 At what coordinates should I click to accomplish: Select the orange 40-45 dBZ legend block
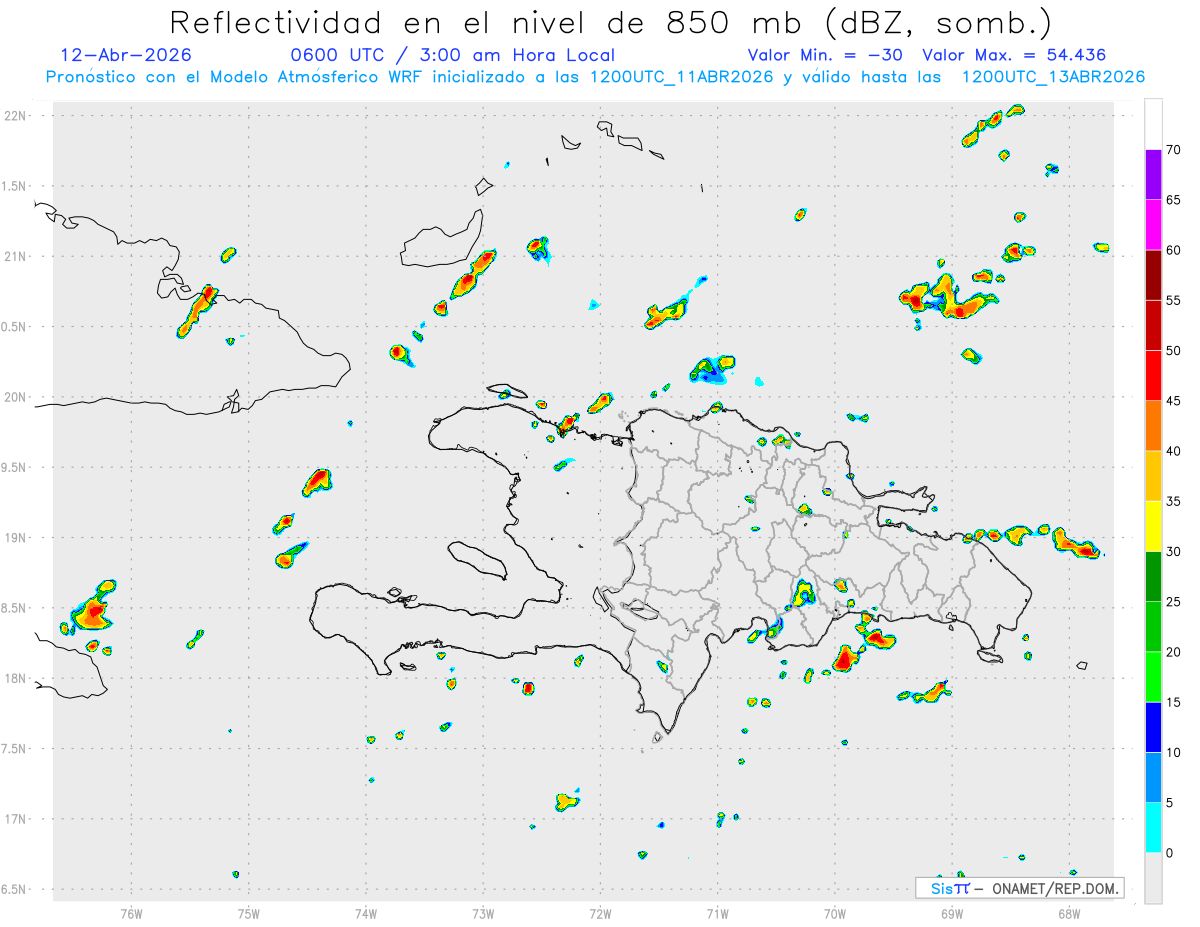click(1153, 426)
